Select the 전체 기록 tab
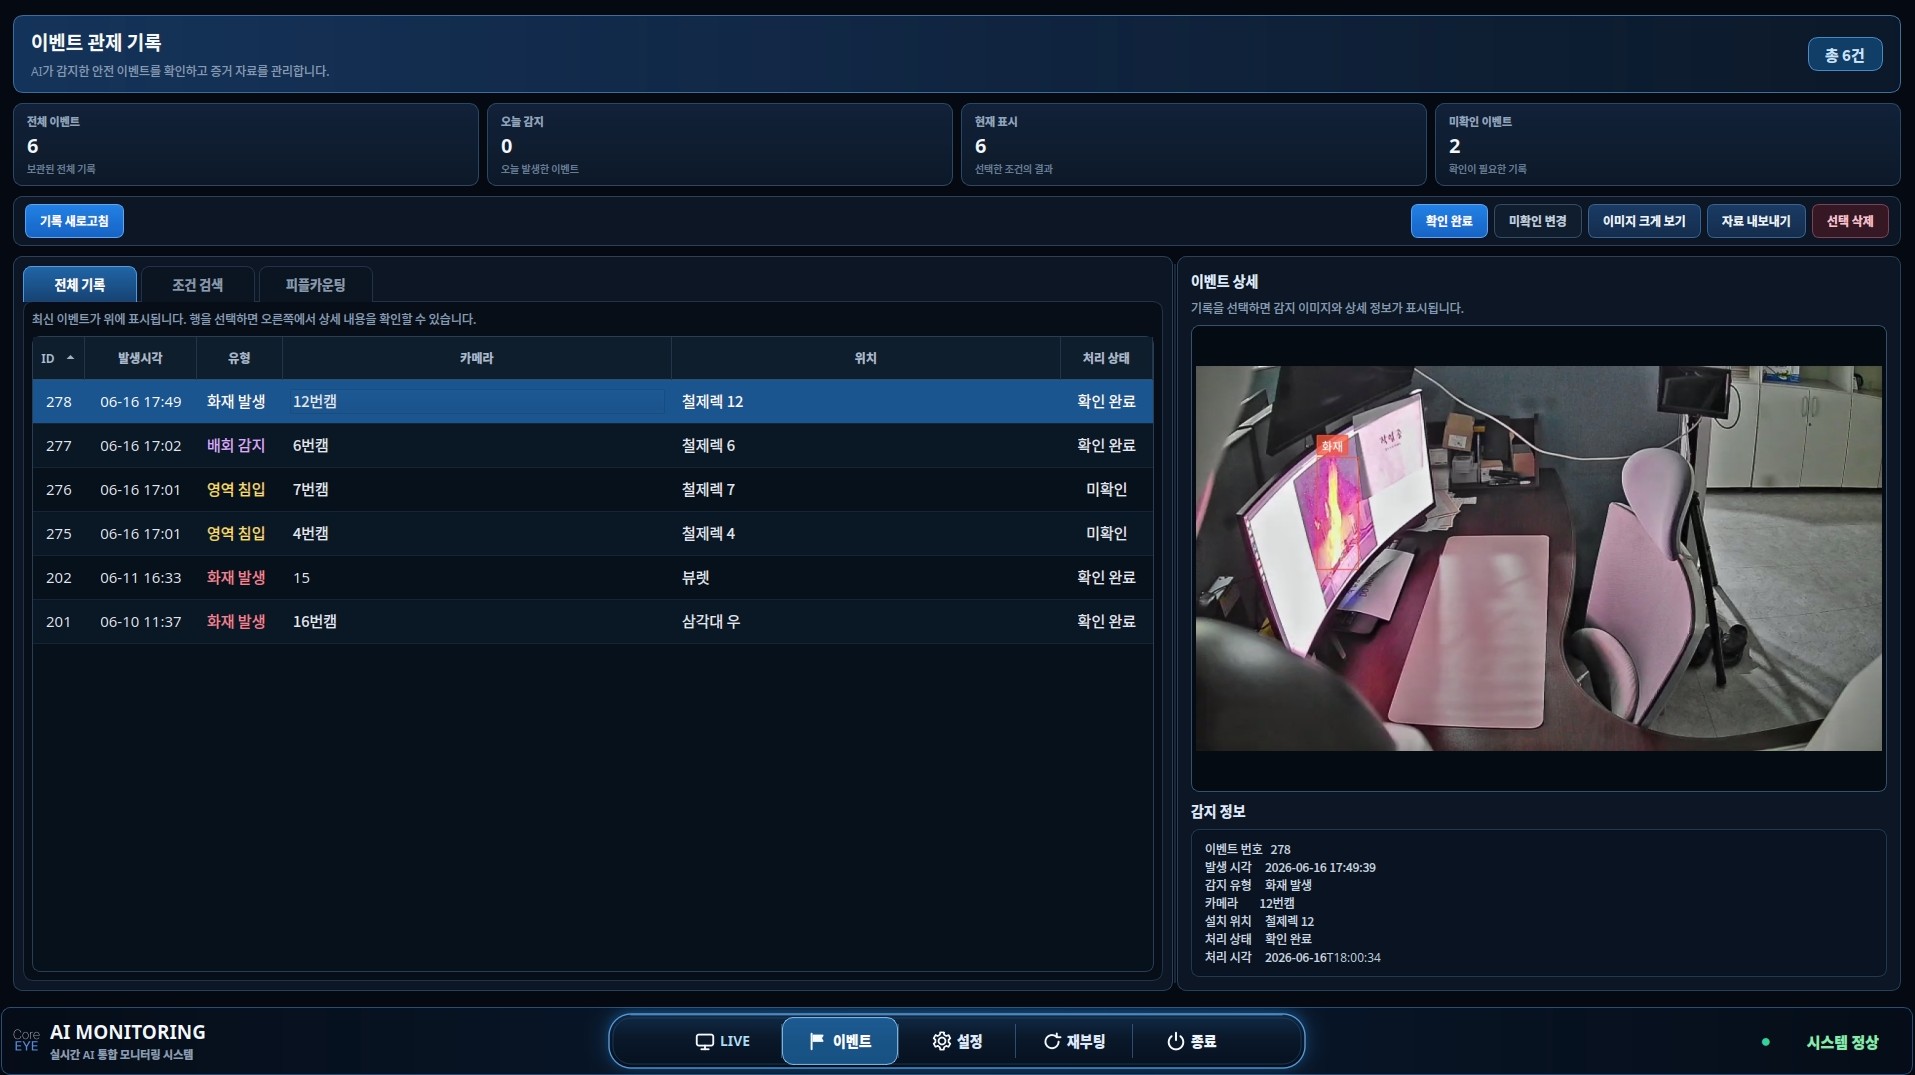 click(80, 285)
